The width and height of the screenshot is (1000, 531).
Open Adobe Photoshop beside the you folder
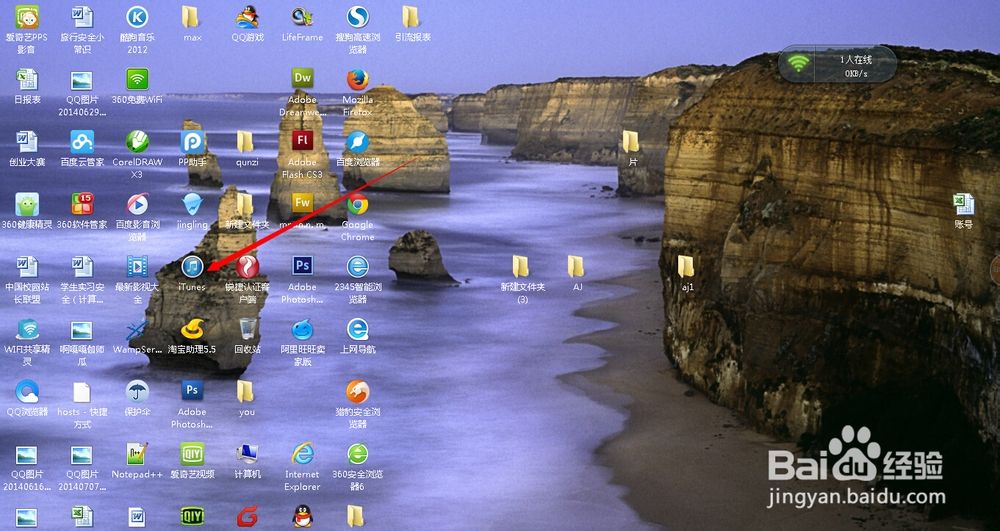coord(192,391)
